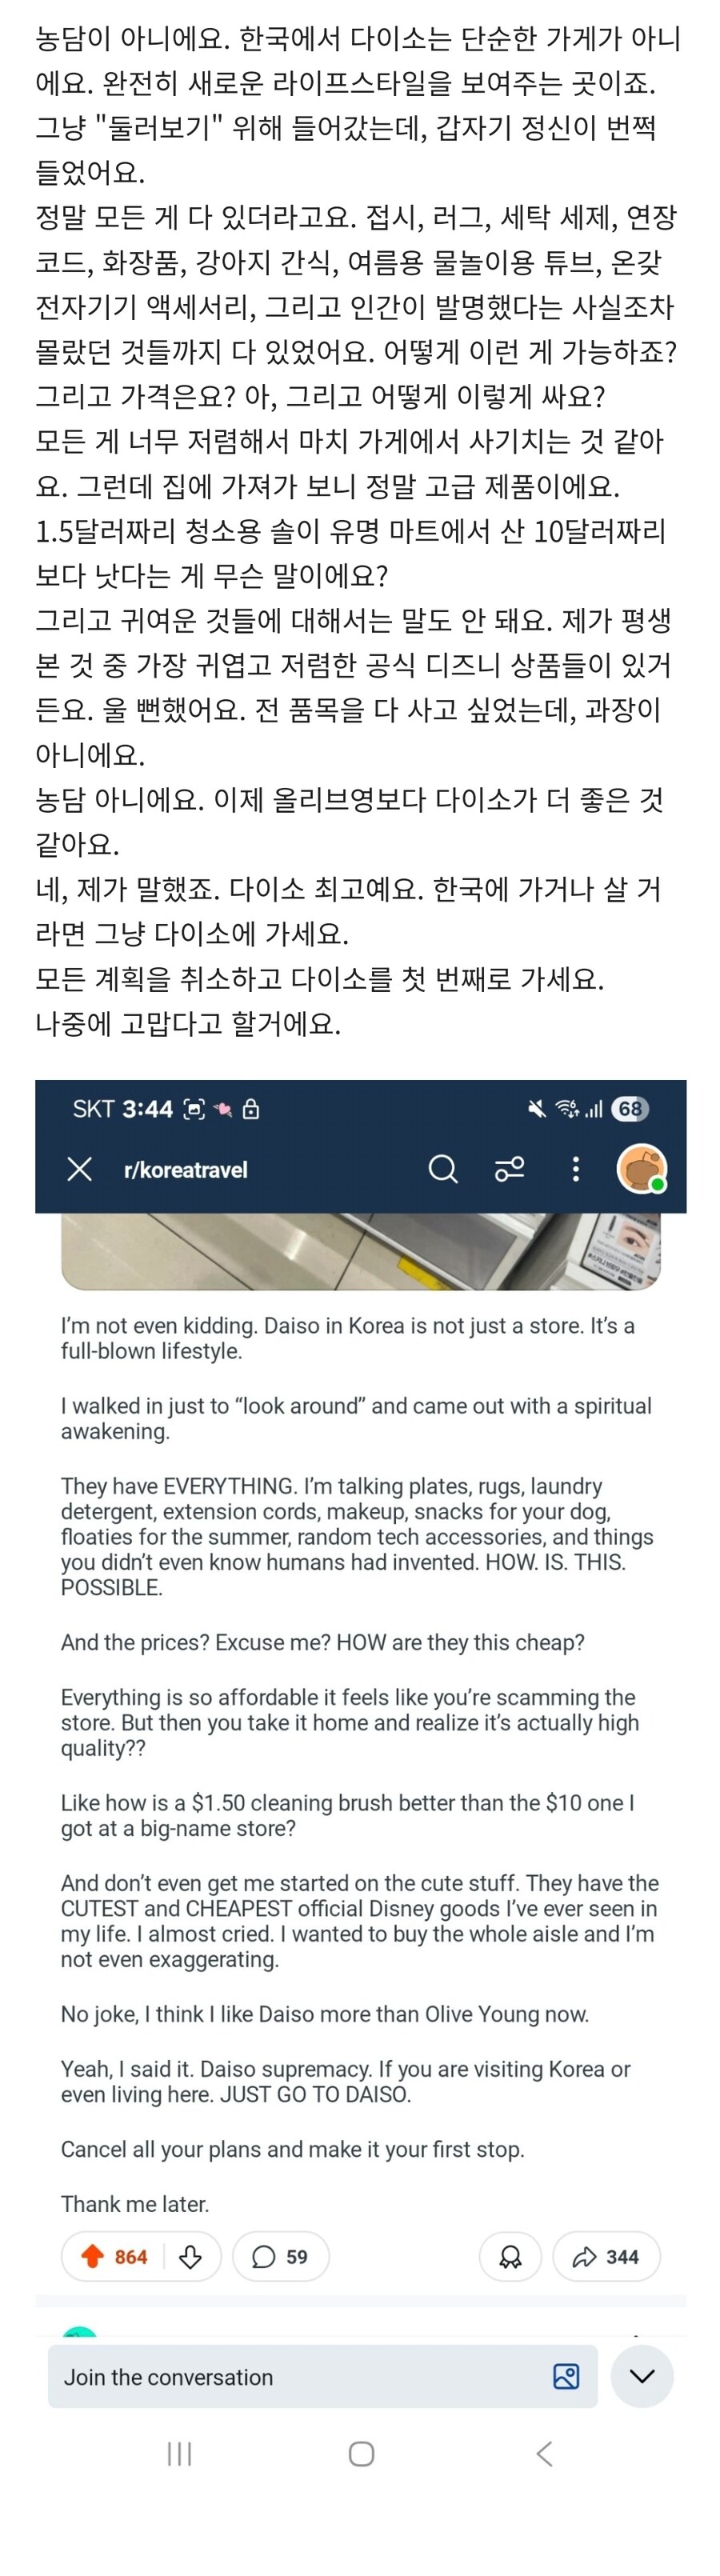Open the feed filter sliders icon
Screen dimensions: 720x2576
pos(509,1169)
